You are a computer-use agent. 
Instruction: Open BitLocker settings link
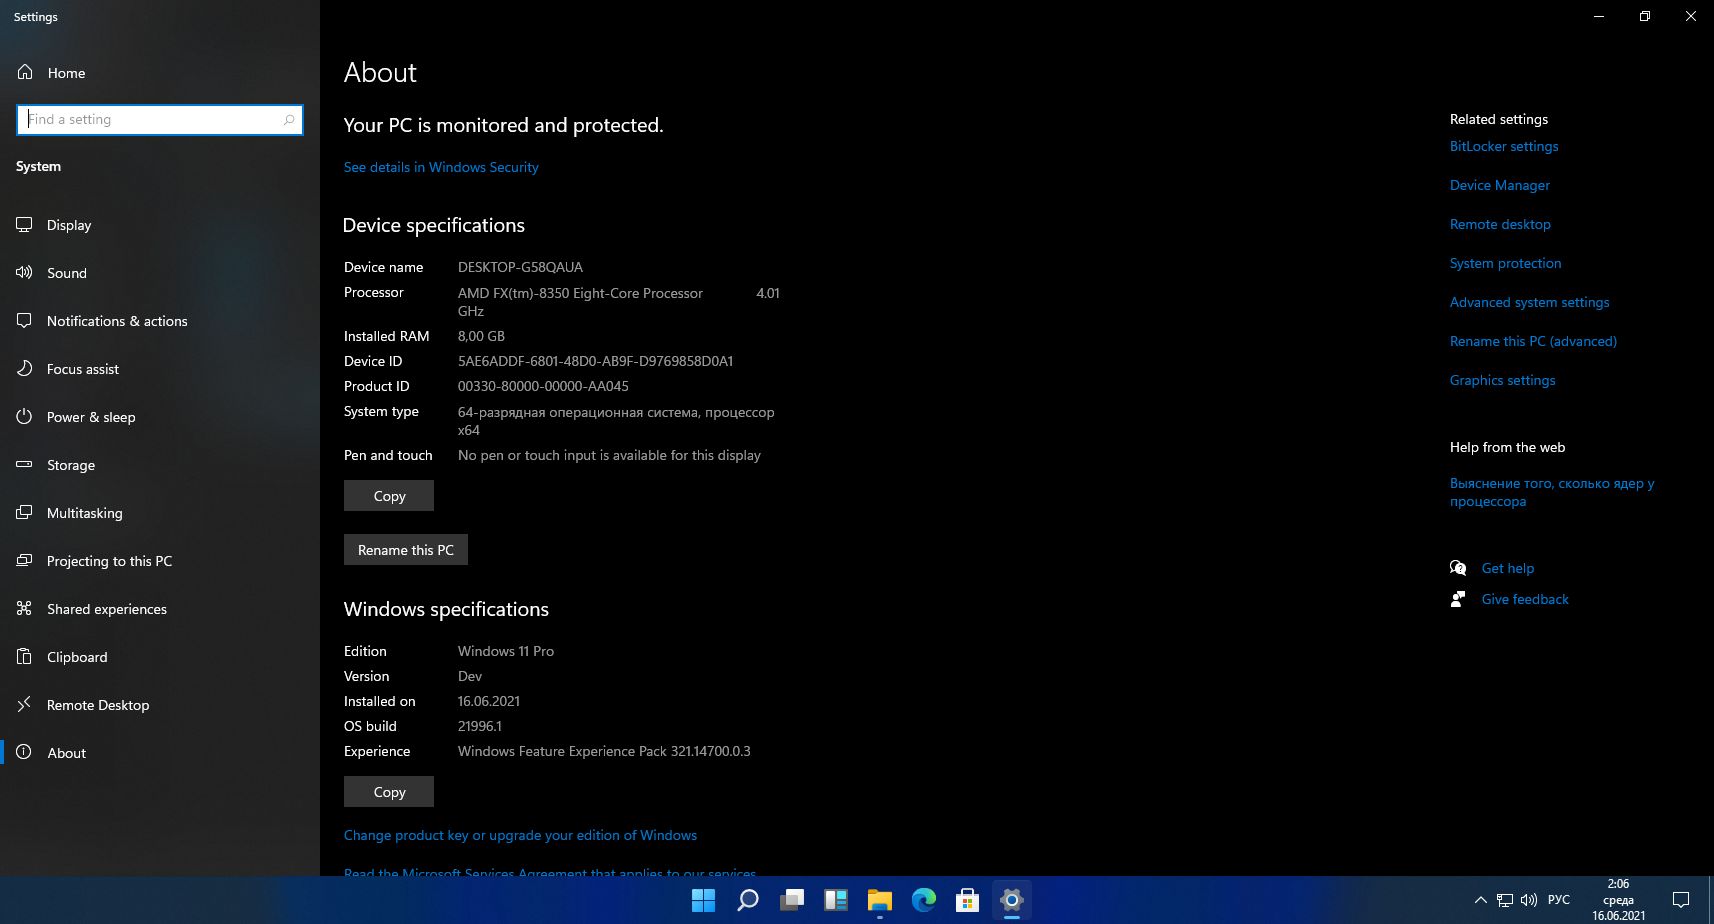coord(1504,146)
